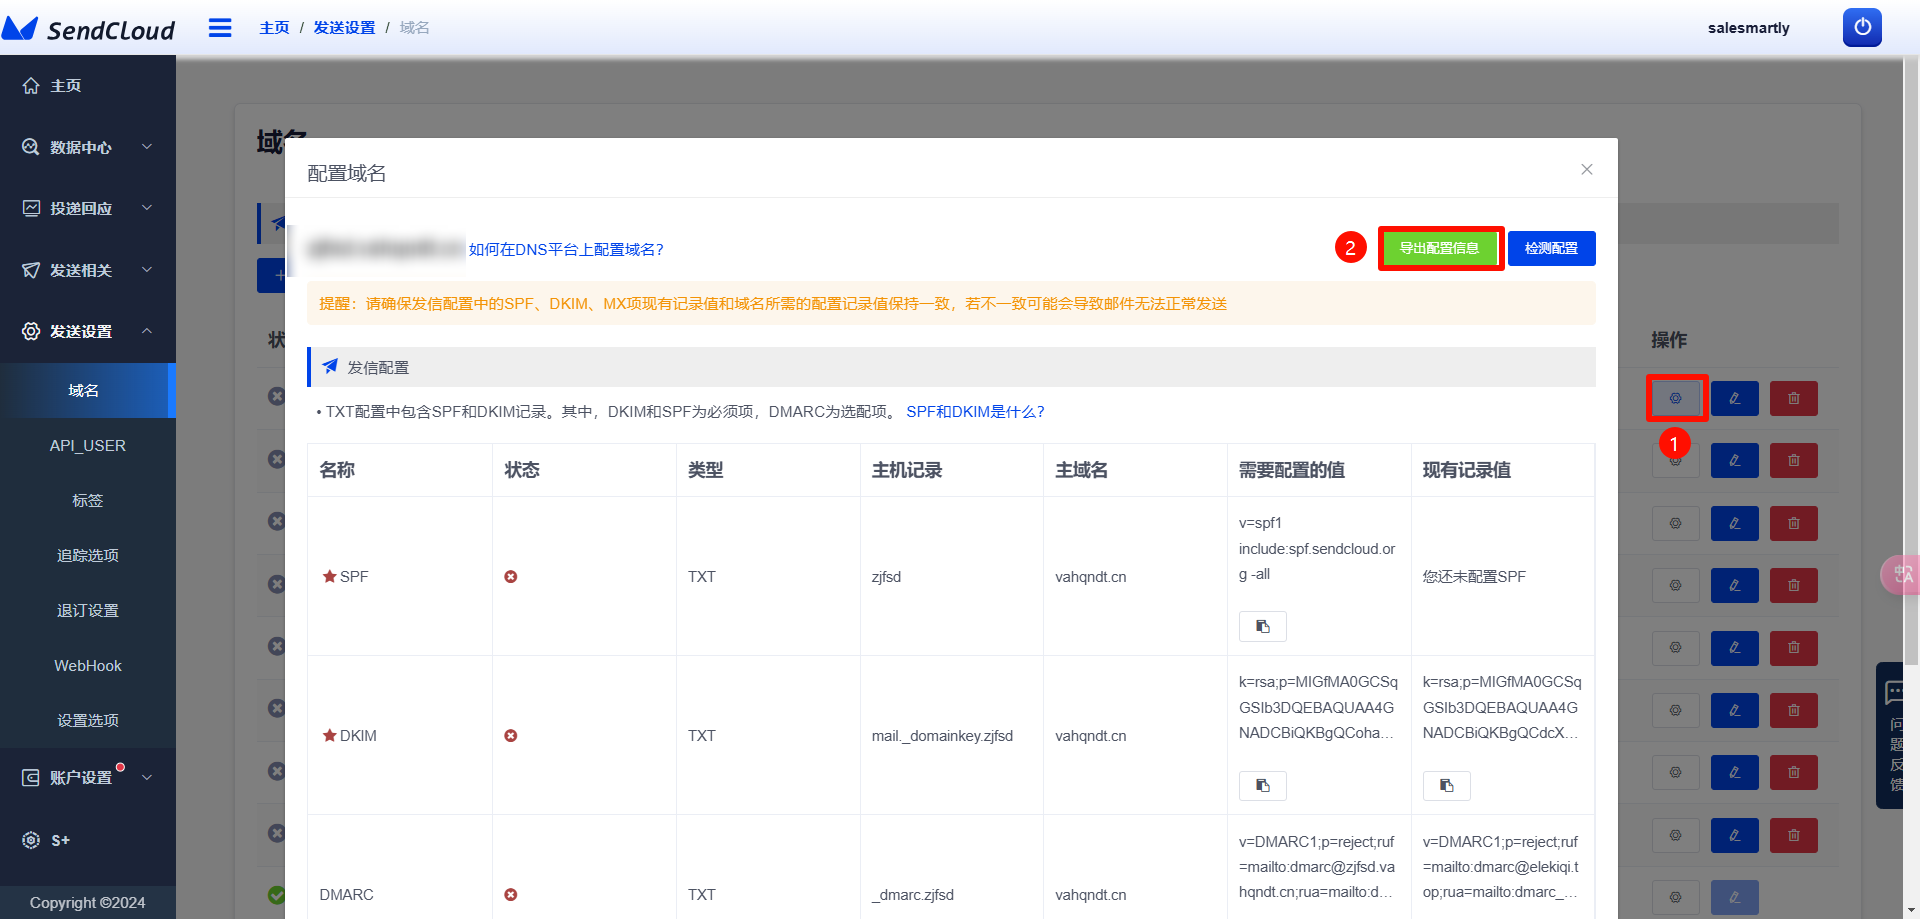1920x919 pixels.
Task: Close the 配置域名 dialog
Action: click(x=1586, y=170)
